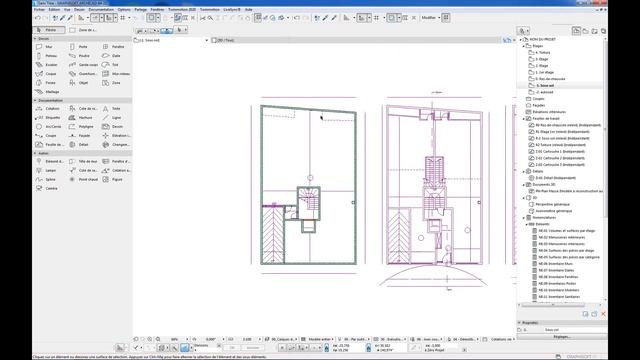
Task: Open the Coupes item in navigator
Action: click(535, 99)
